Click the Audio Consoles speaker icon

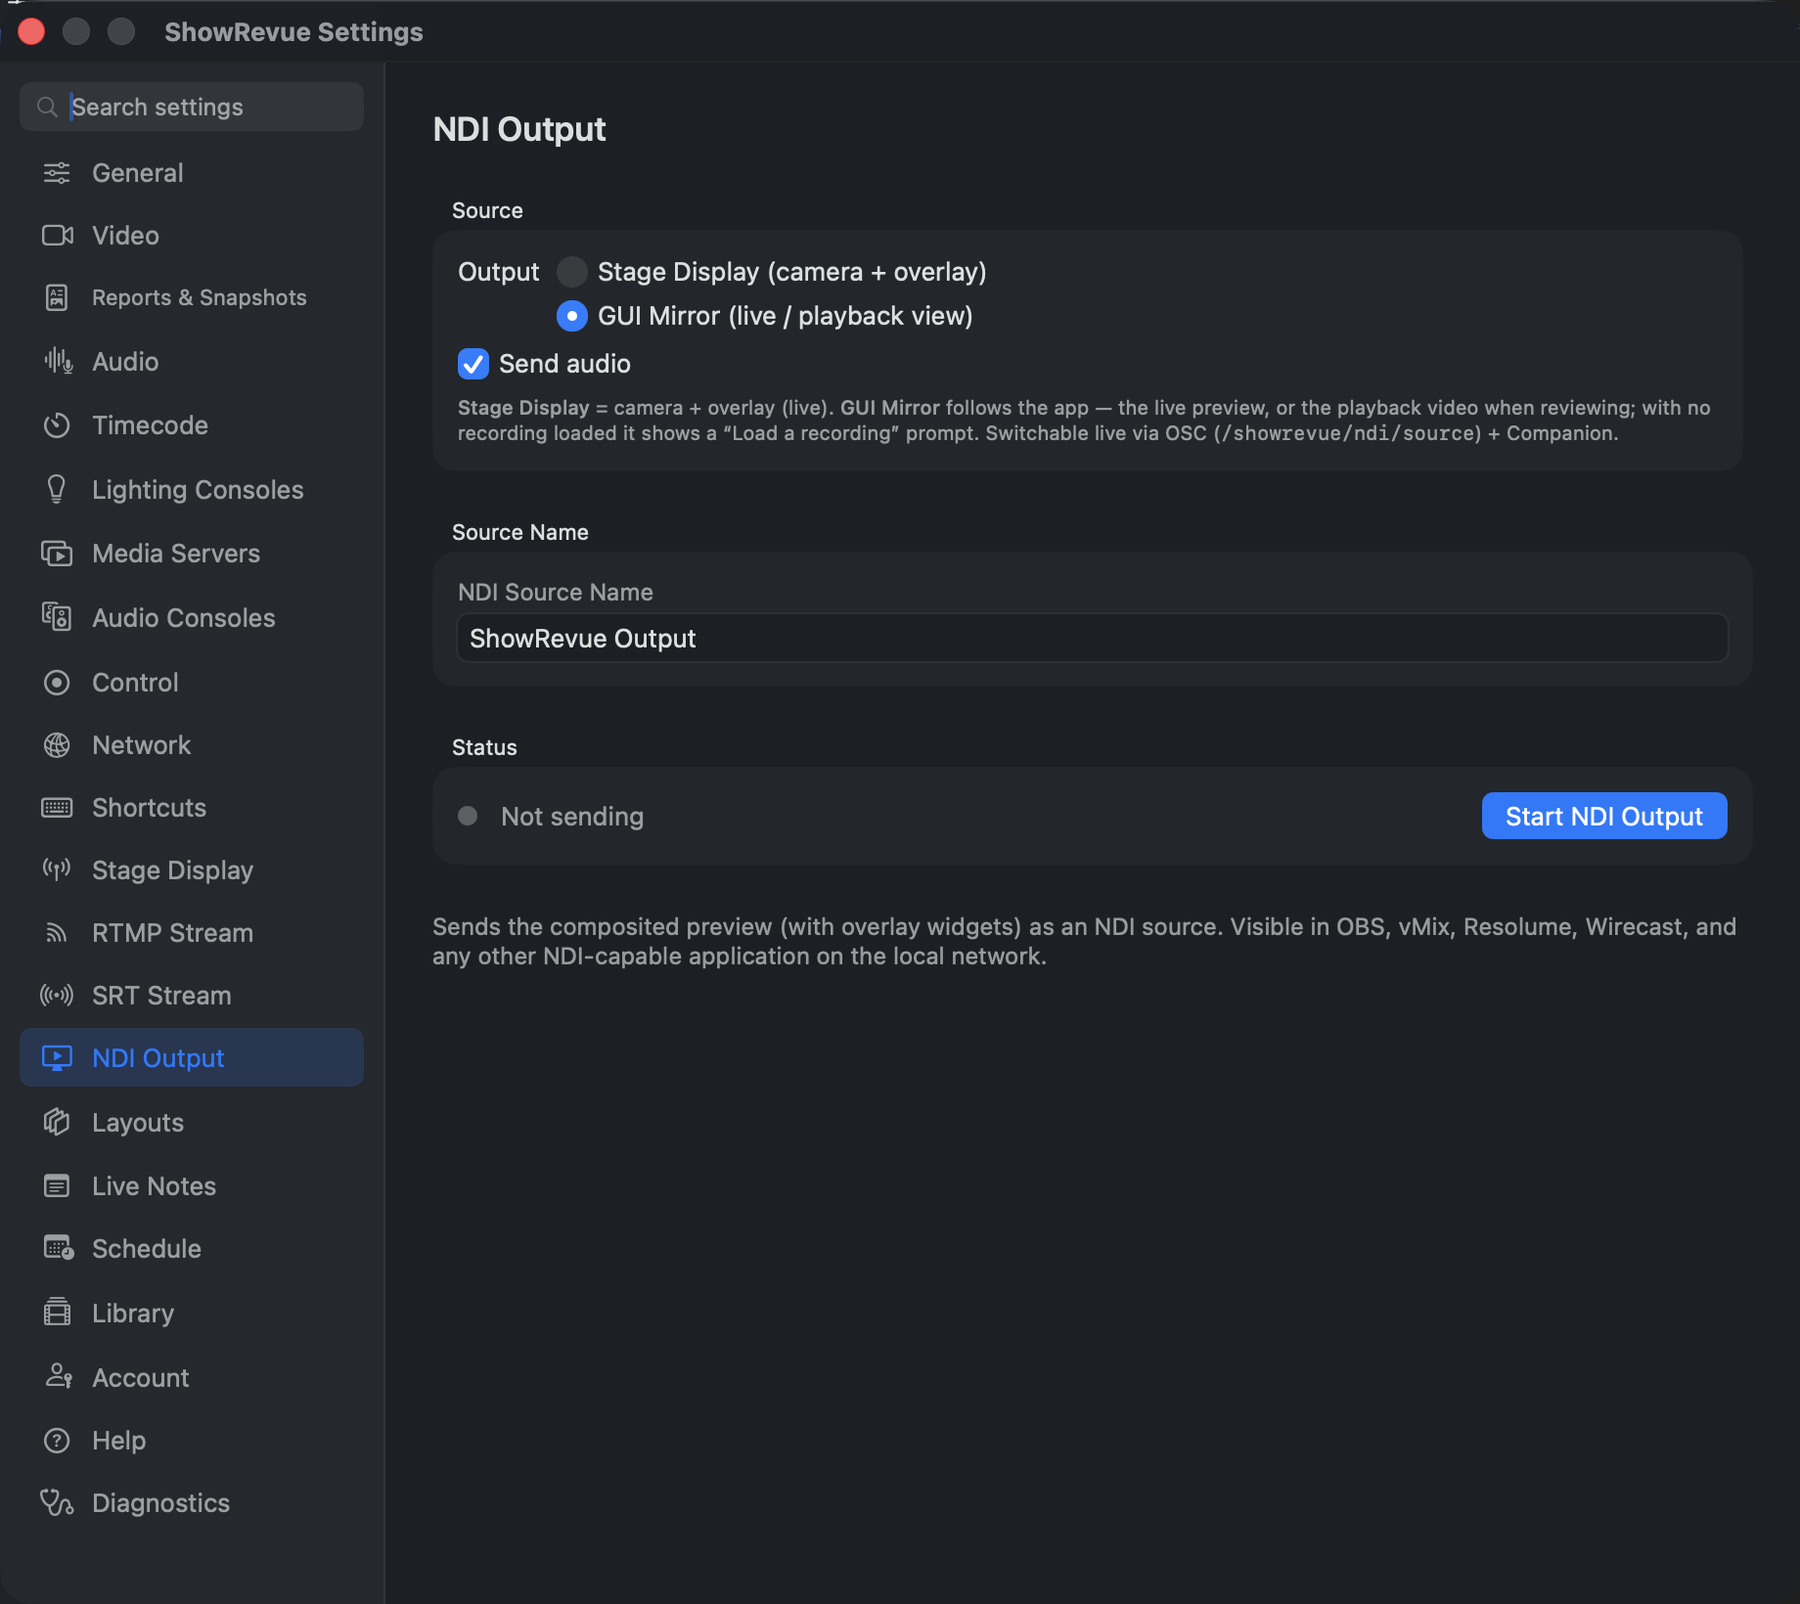click(57, 617)
